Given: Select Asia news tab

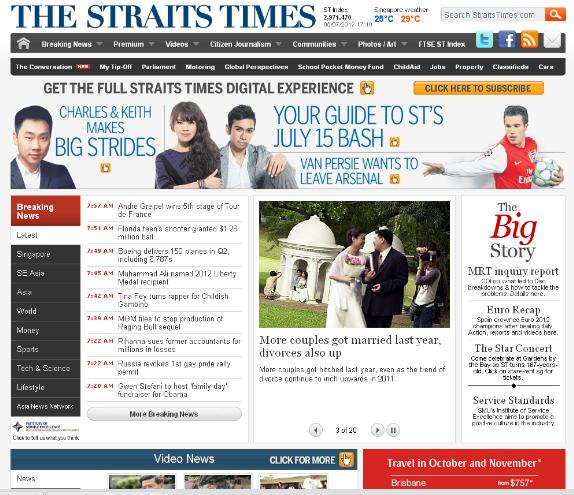Looking at the screenshot, I should [x=45, y=292].
